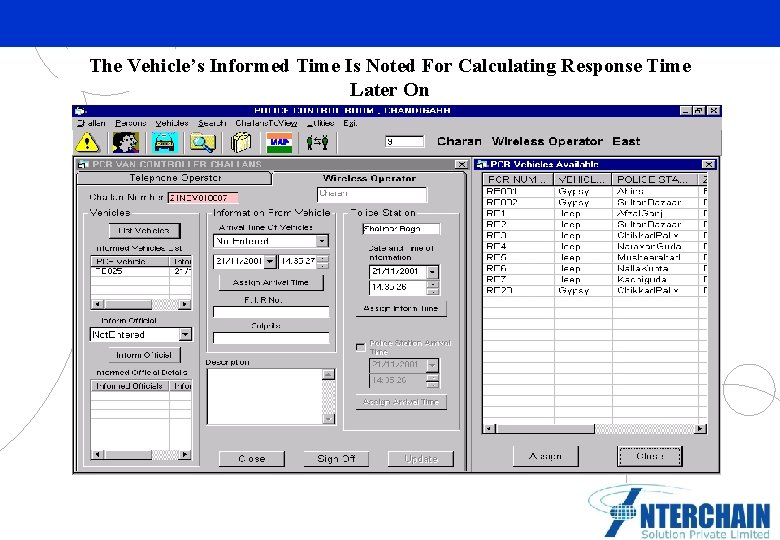Click the Inform Official button
780x540 pixels.
(144, 355)
